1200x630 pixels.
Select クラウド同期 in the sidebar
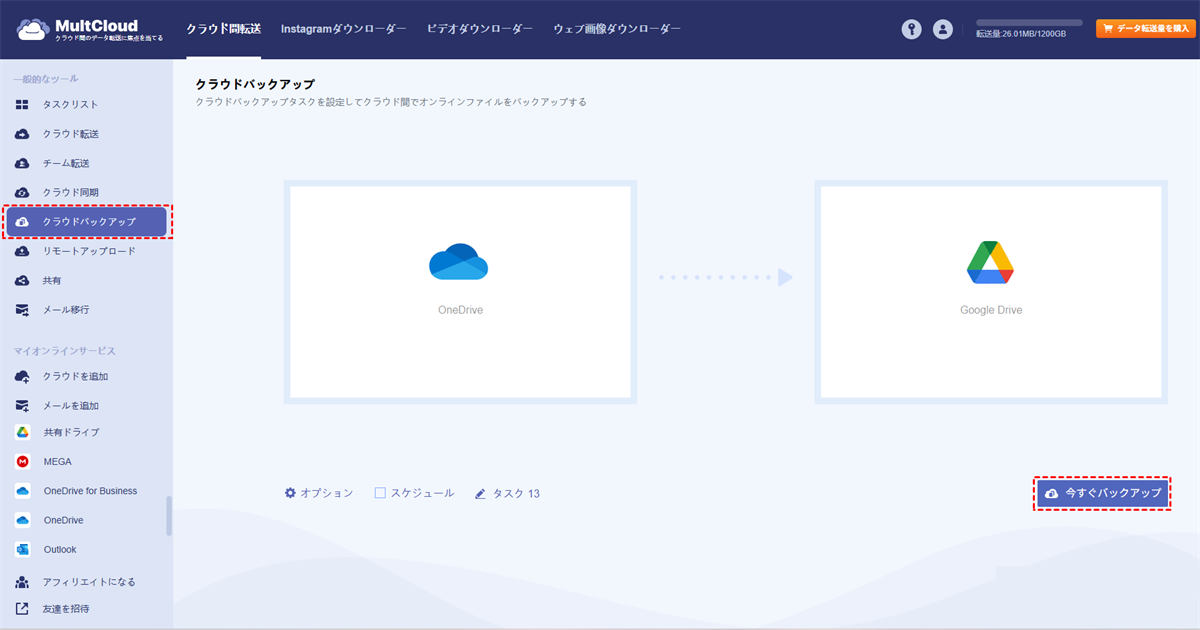tap(70, 192)
